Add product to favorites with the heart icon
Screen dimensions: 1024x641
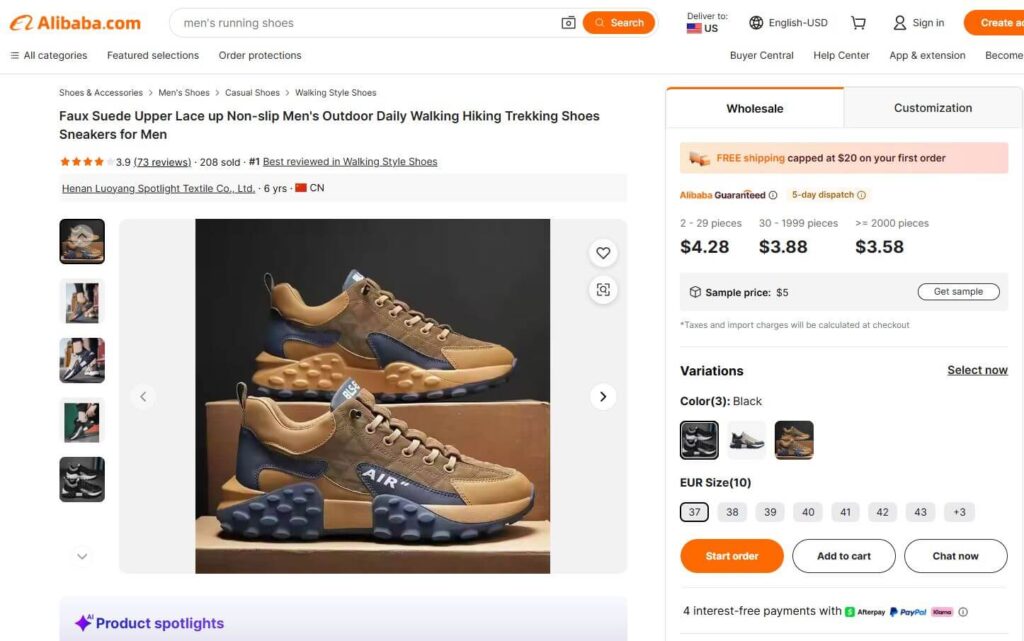[603, 253]
